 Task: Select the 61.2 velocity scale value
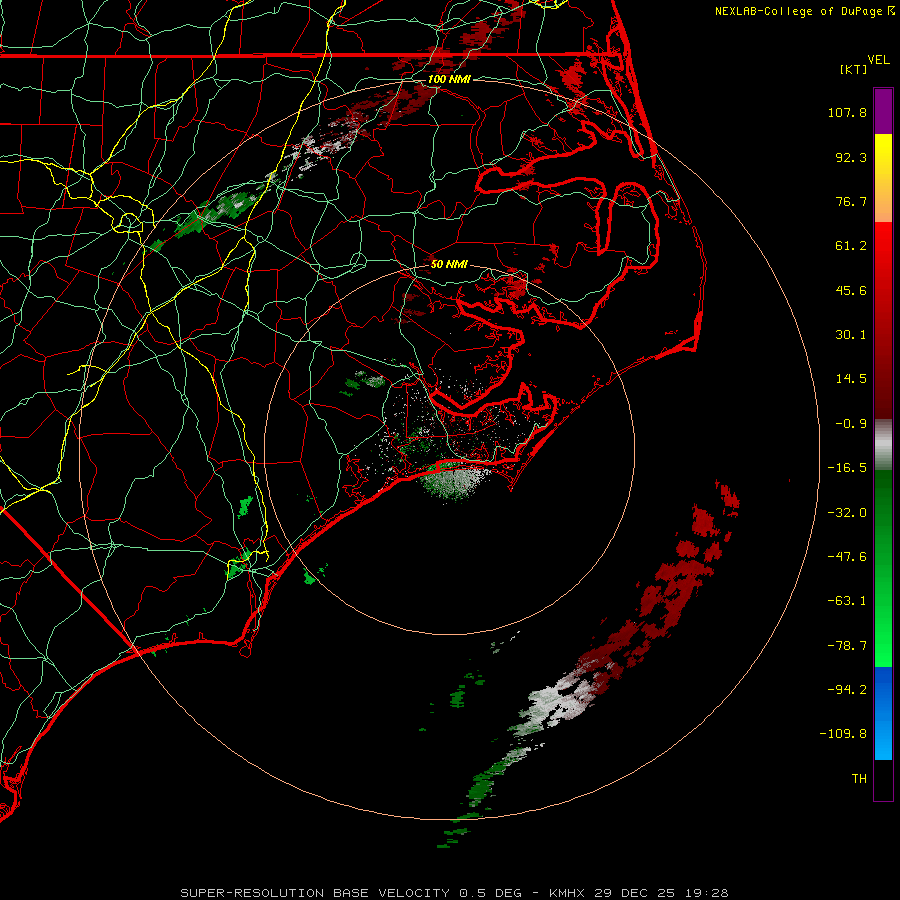tap(851, 246)
